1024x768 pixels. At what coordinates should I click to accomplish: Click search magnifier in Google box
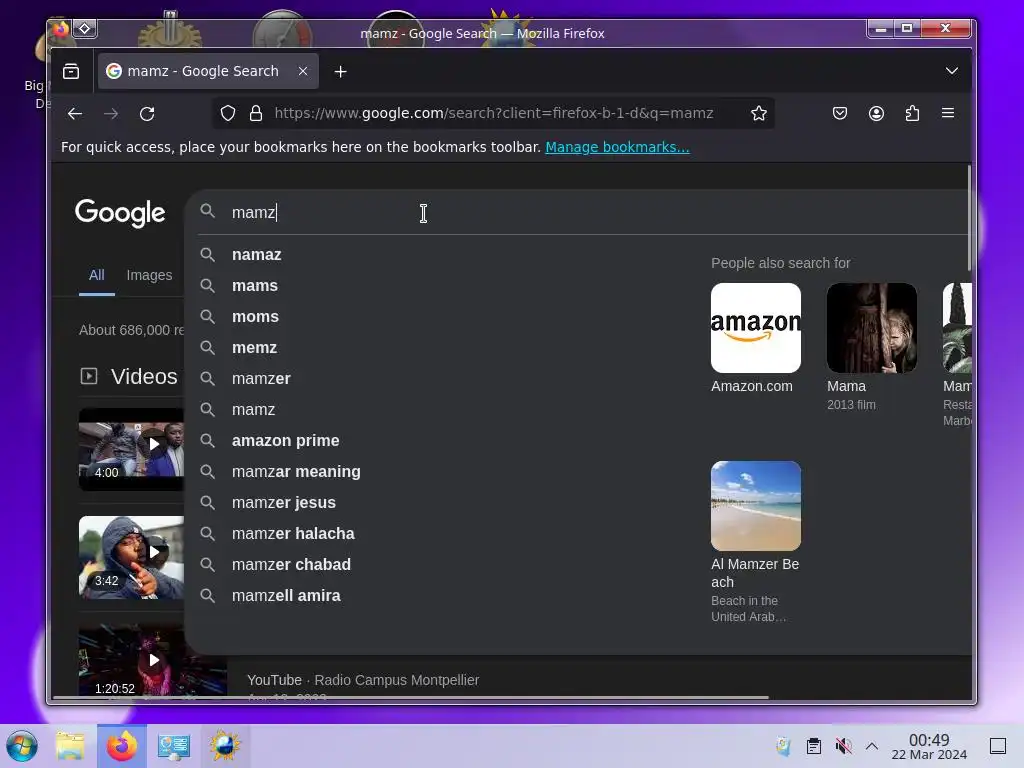pyautogui.click(x=208, y=211)
